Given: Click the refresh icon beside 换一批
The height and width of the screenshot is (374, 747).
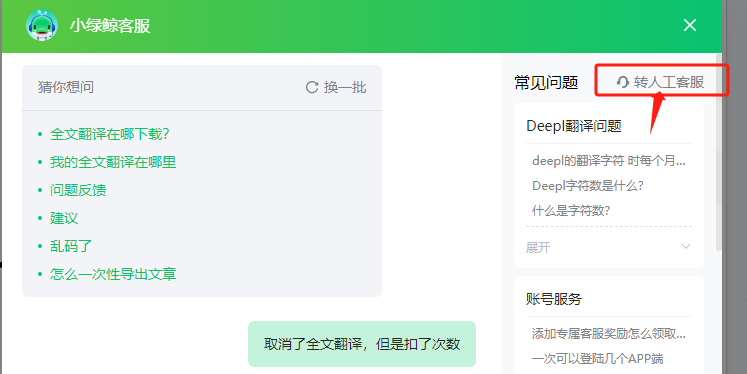Looking at the screenshot, I should [x=312, y=87].
